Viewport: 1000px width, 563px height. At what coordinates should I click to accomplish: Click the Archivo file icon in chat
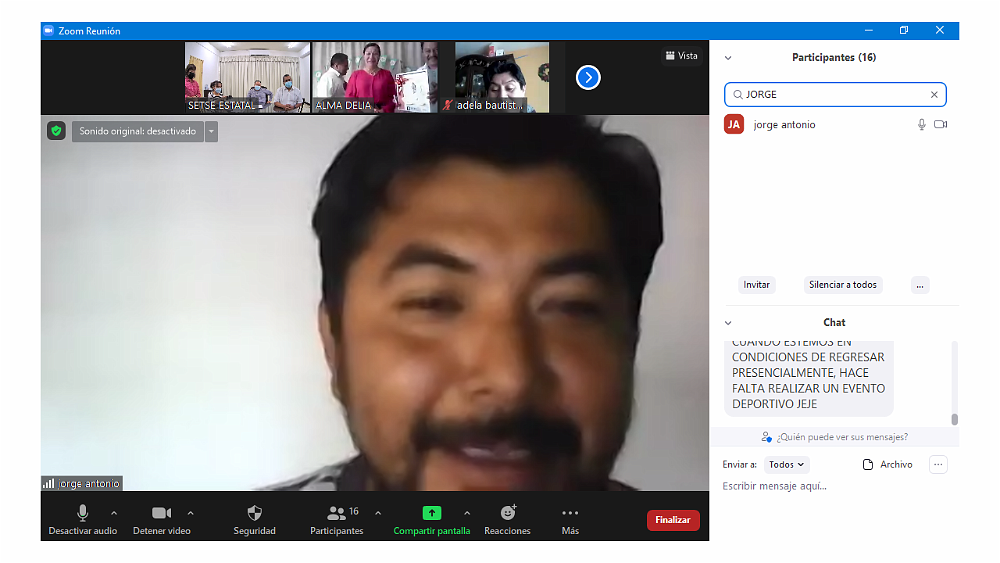point(868,465)
